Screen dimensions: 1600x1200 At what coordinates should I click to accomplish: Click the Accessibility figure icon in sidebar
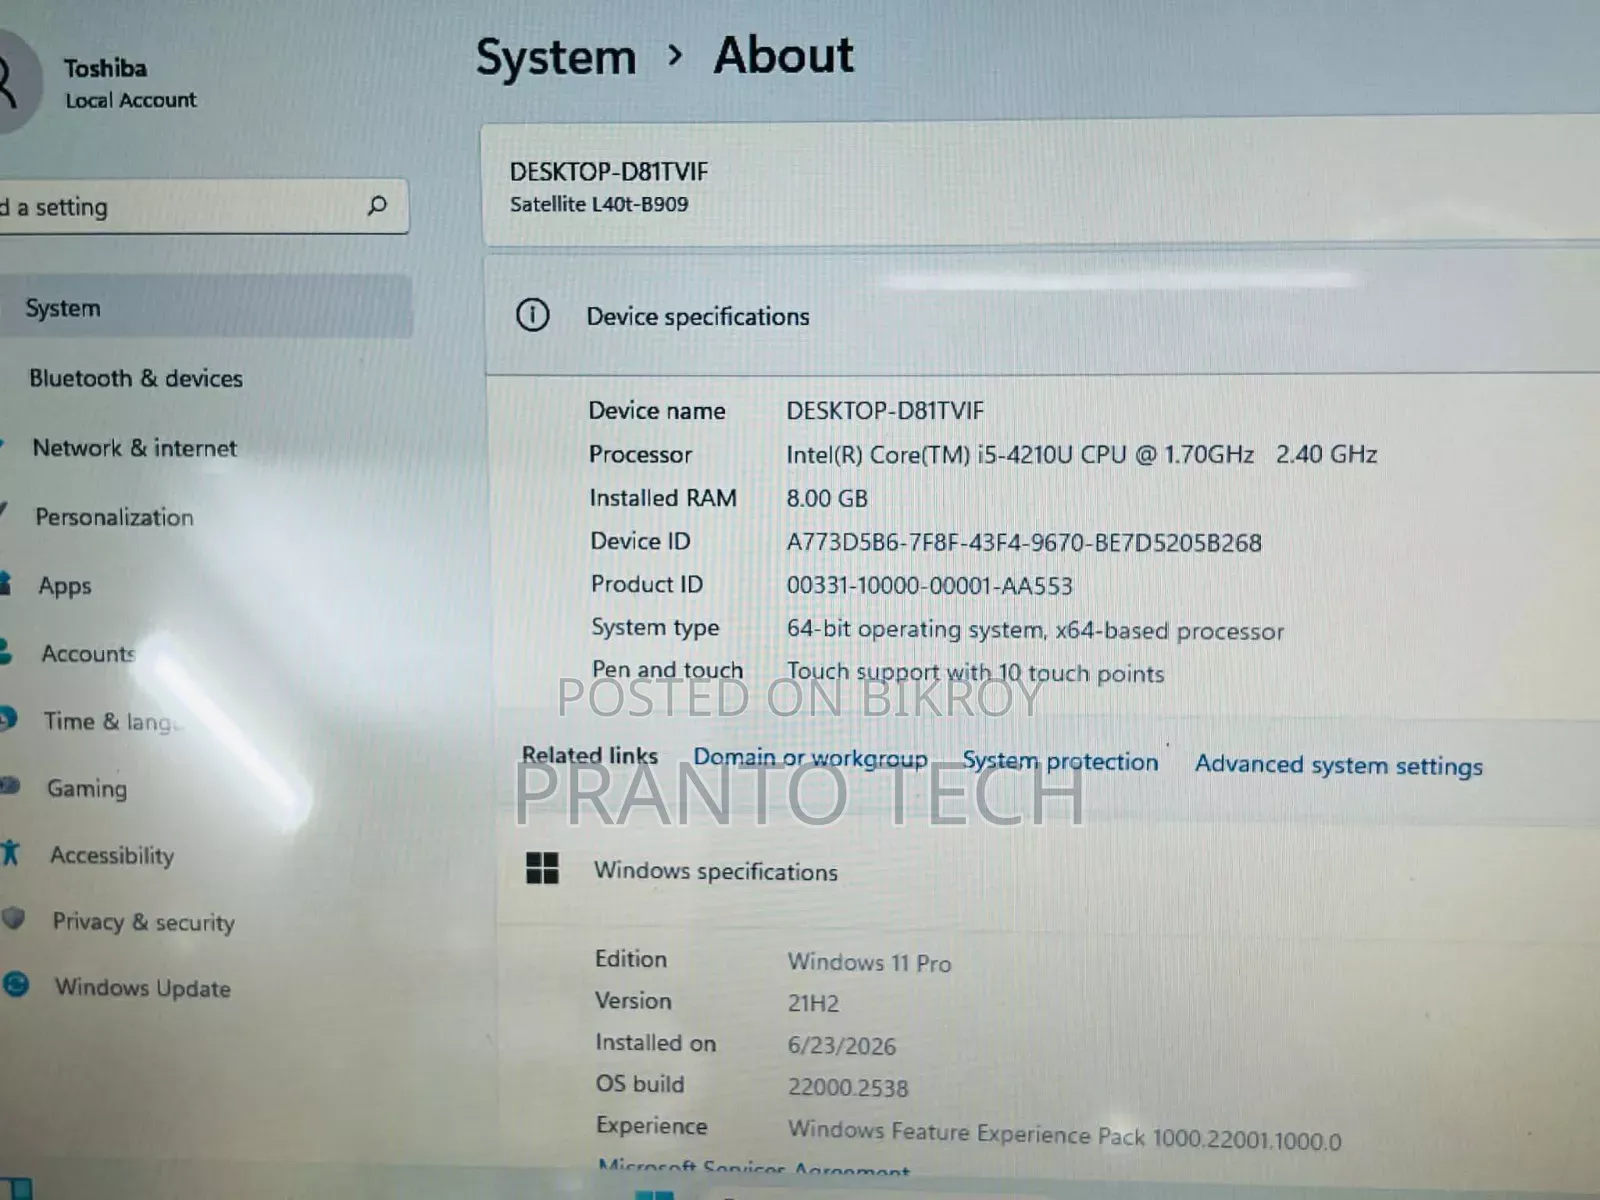(x=11, y=853)
